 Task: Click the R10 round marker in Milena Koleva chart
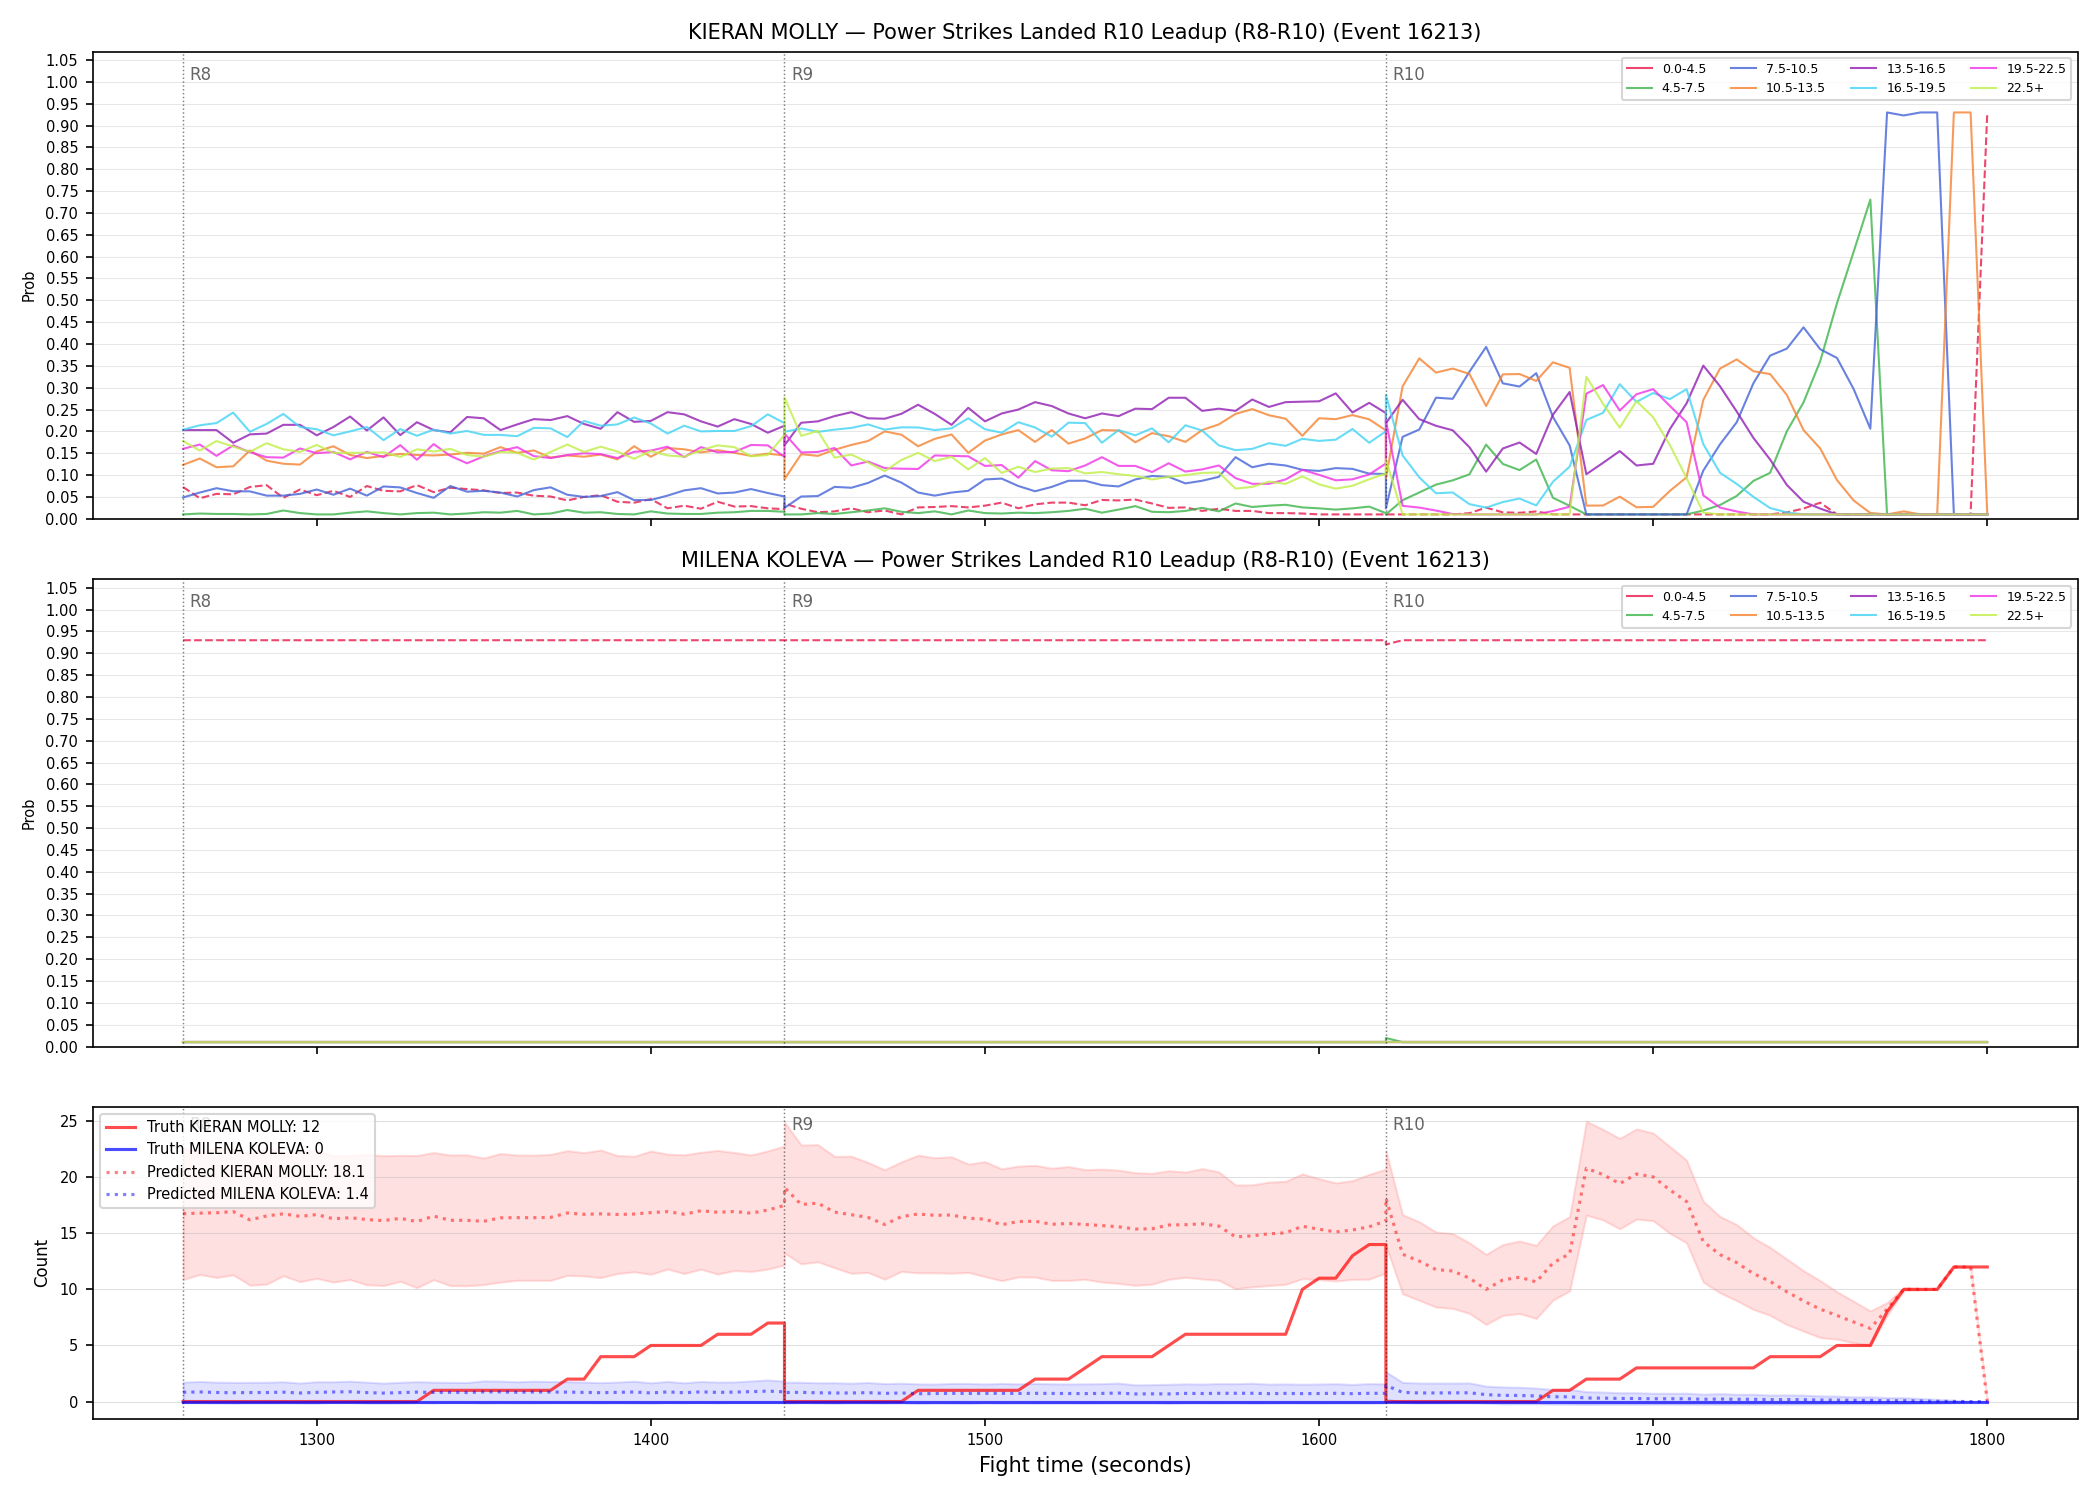click(x=1408, y=601)
